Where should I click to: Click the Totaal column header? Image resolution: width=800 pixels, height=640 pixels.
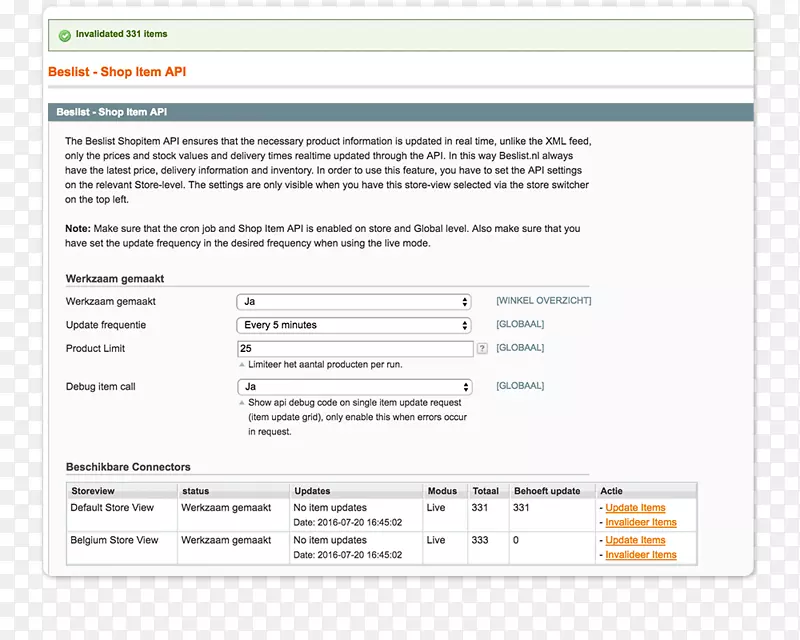click(486, 491)
